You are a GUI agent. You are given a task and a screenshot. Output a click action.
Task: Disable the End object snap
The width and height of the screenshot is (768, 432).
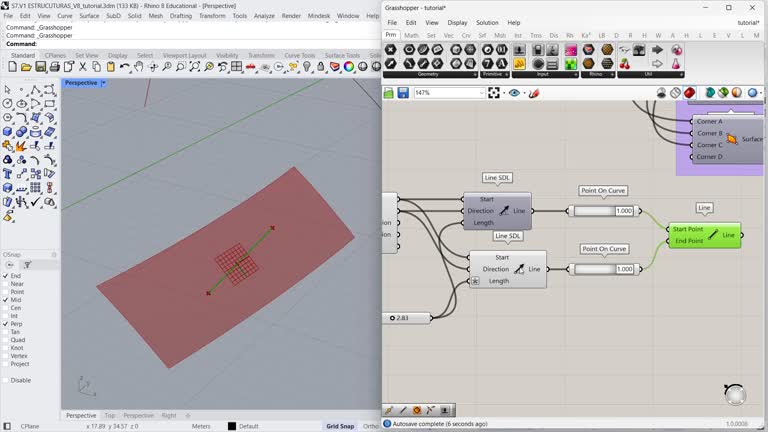pyautogui.click(x=5, y=276)
